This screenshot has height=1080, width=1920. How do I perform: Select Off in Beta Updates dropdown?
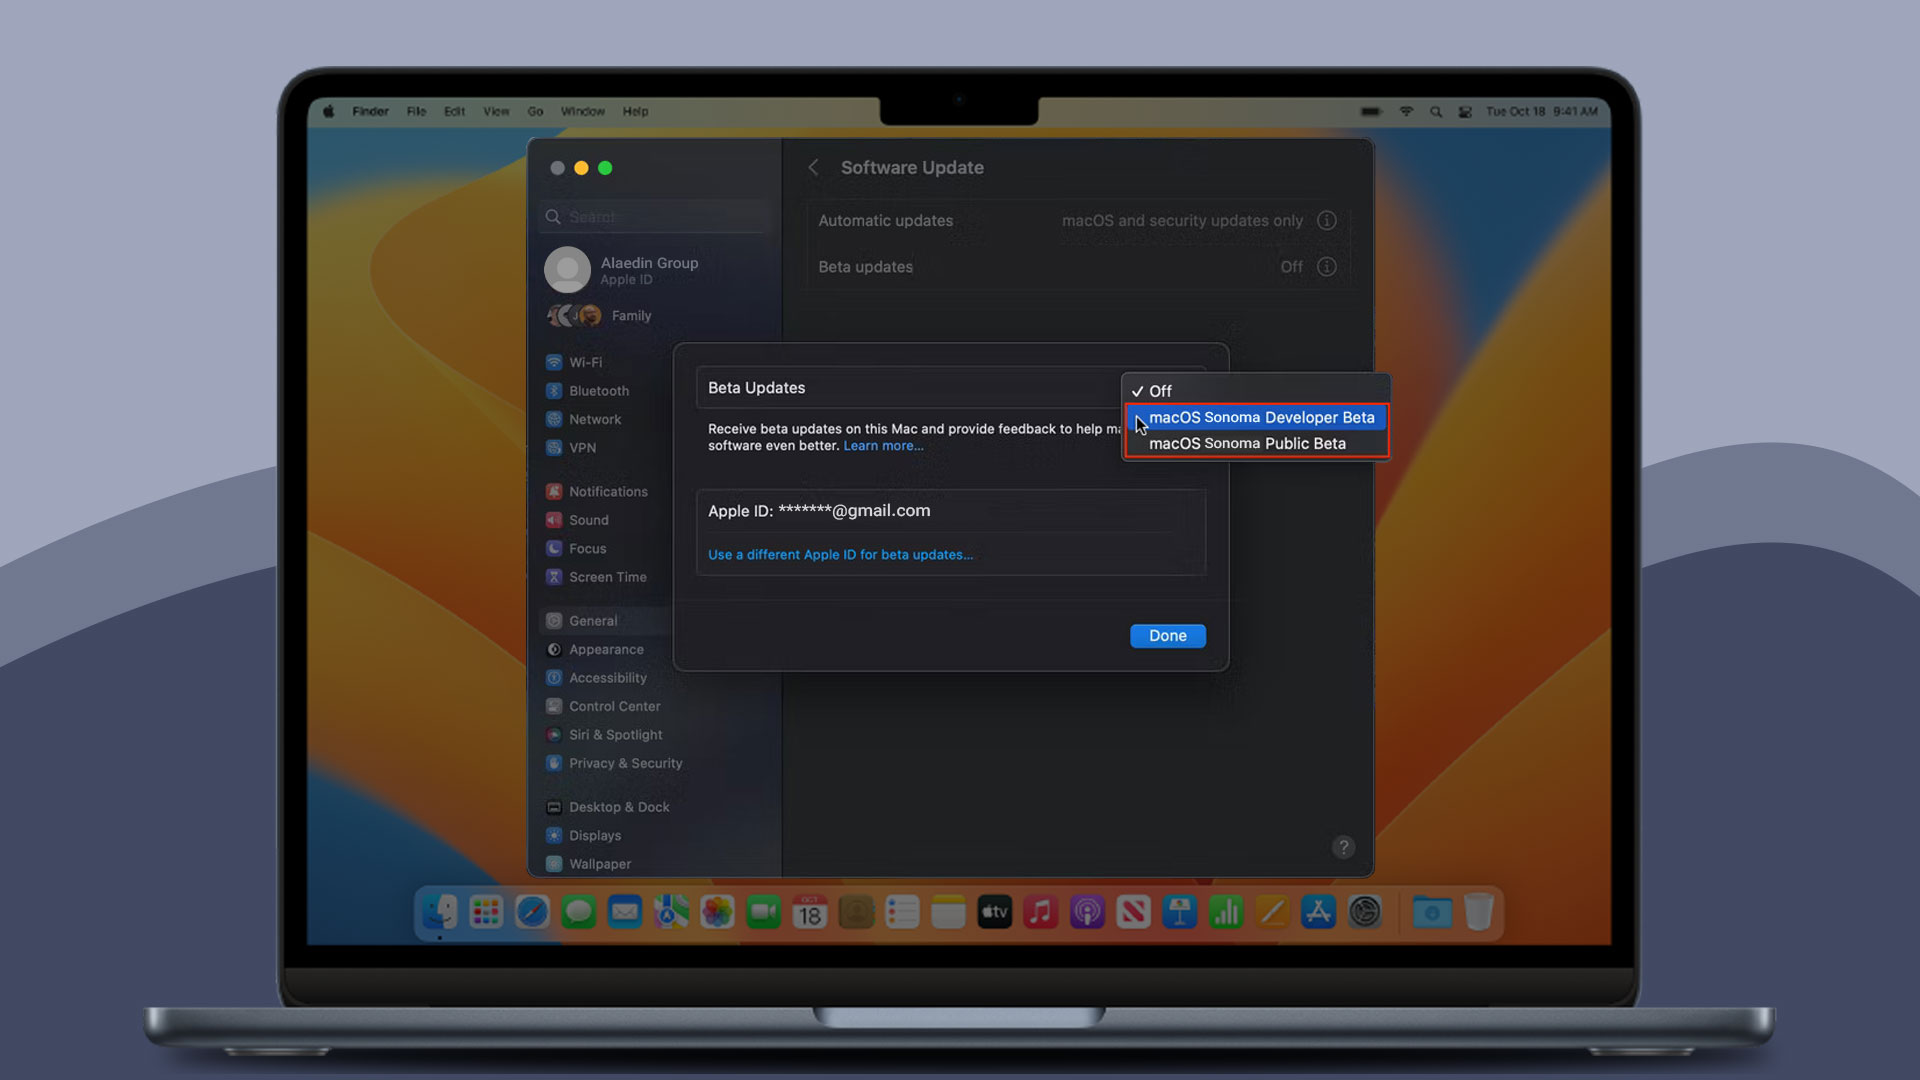coord(1256,391)
